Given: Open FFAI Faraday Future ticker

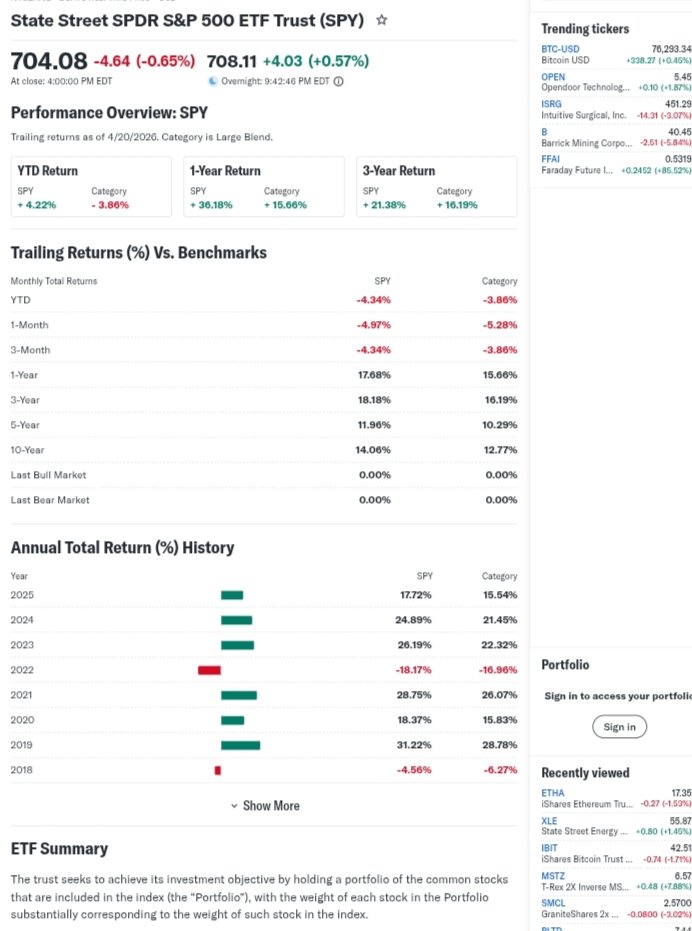Looking at the screenshot, I should pos(552,157).
